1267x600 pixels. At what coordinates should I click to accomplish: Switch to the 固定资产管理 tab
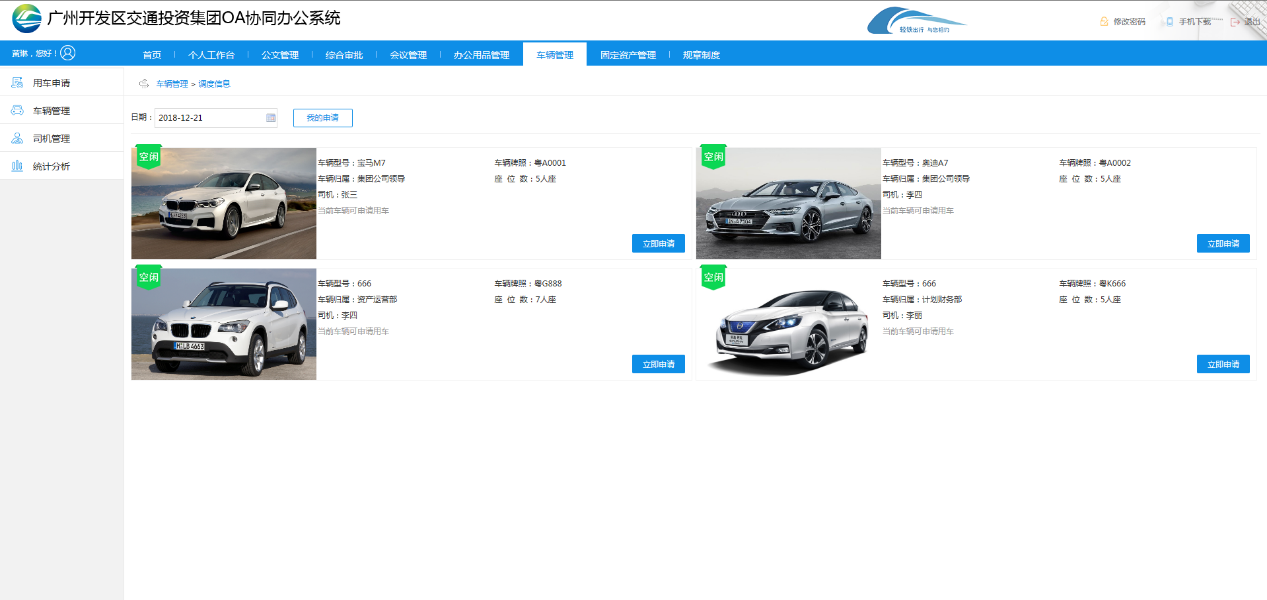[628, 55]
